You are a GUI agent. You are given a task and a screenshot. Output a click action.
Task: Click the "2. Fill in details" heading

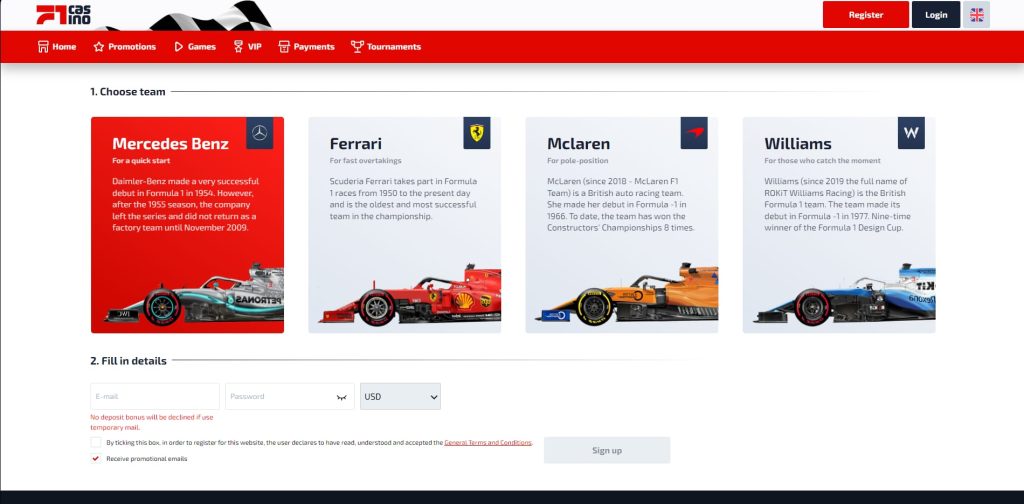tap(129, 361)
